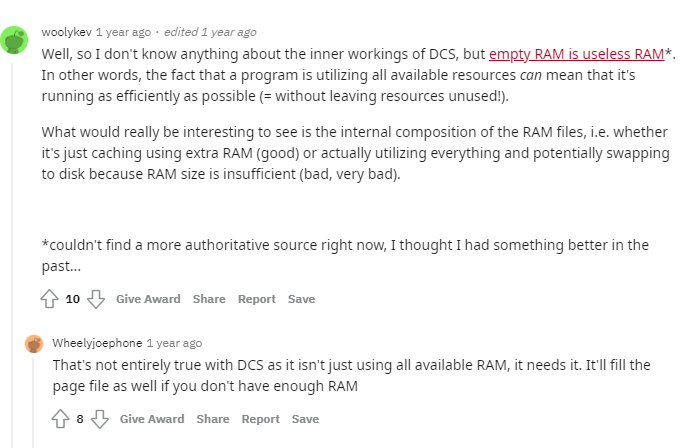
Task: Share woolykev's comment
Action: tap(209, 299)
